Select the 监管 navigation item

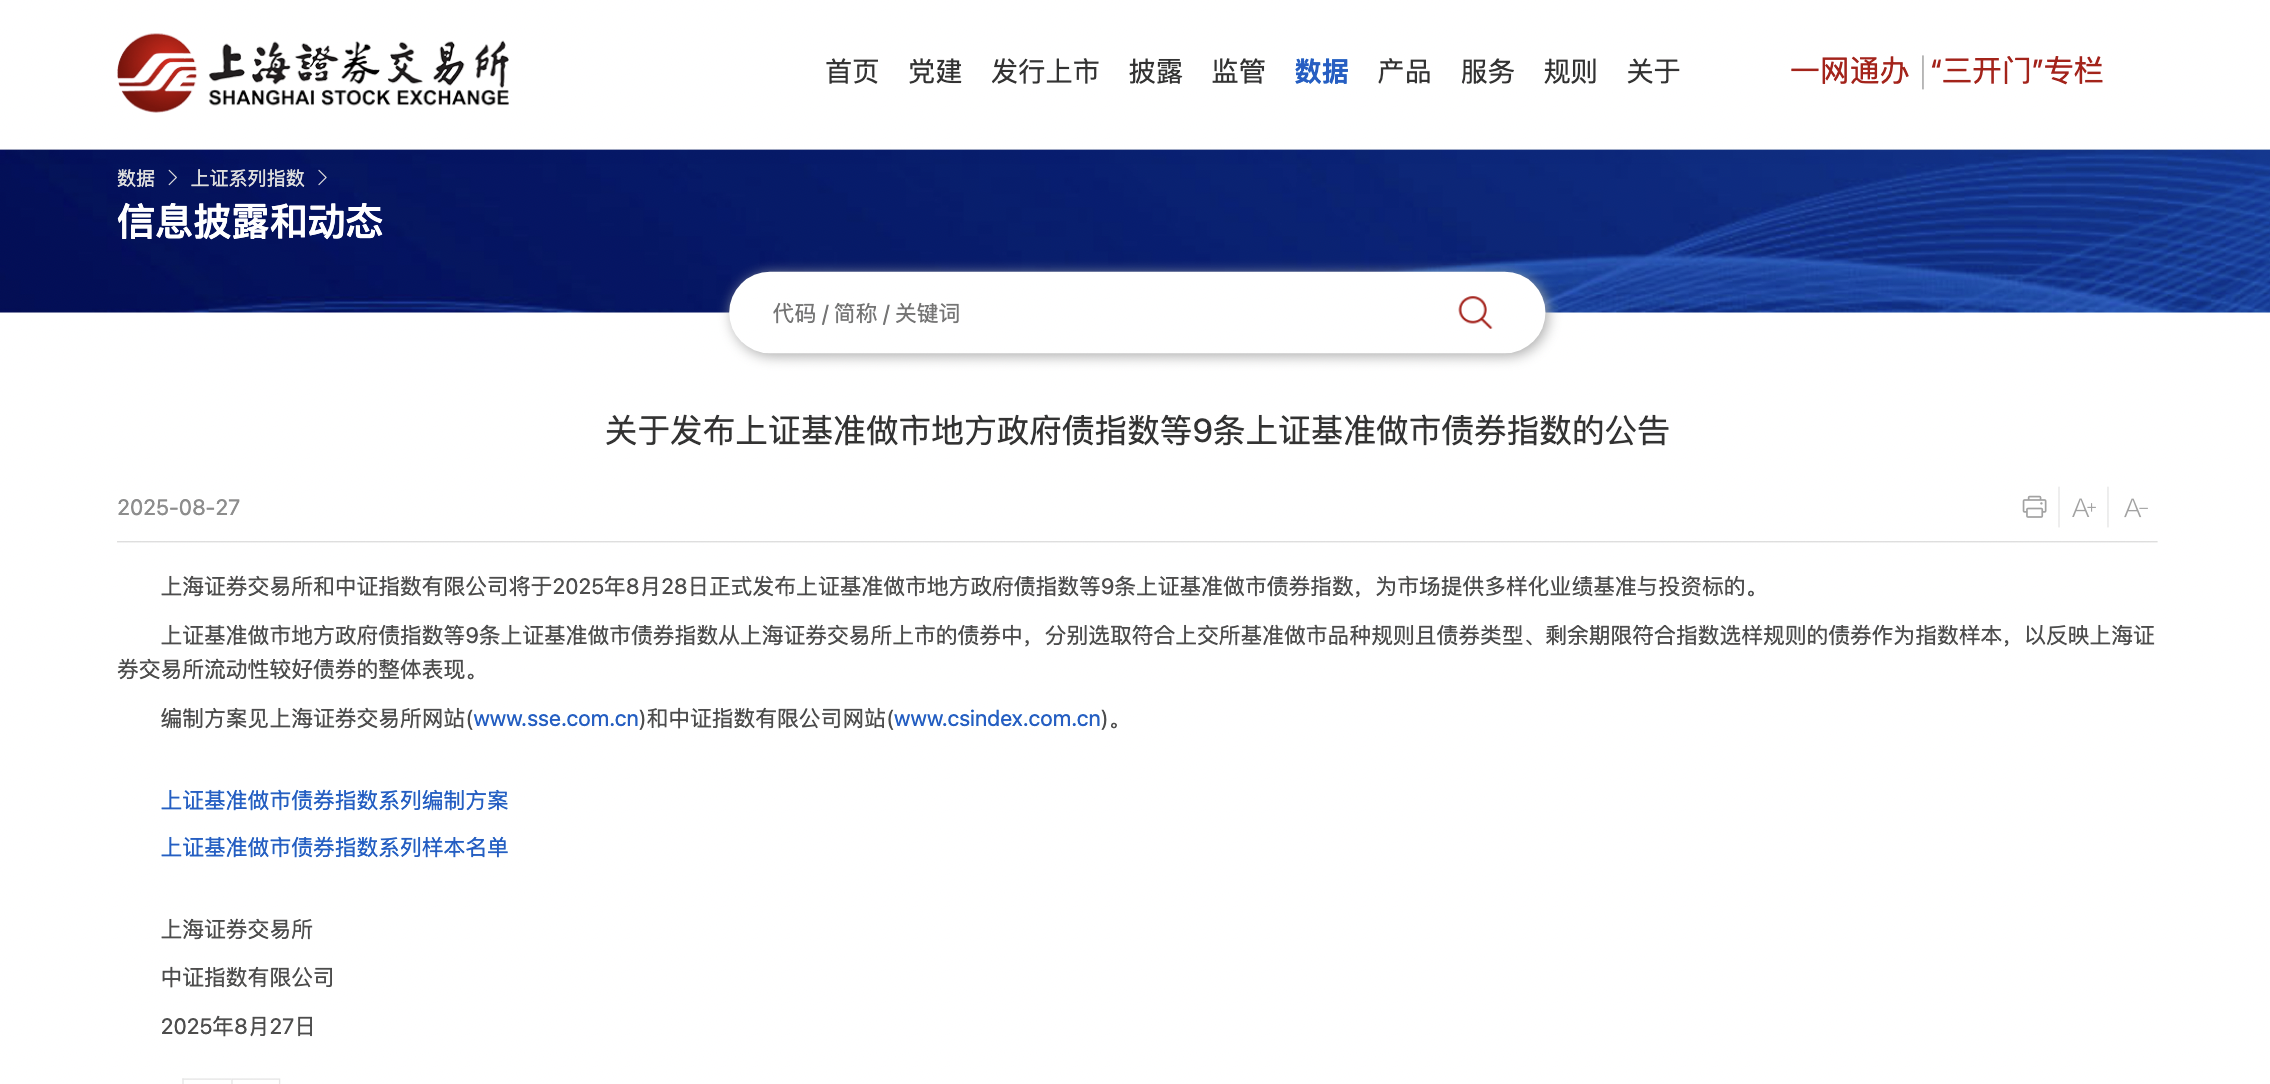[1238, 72]
